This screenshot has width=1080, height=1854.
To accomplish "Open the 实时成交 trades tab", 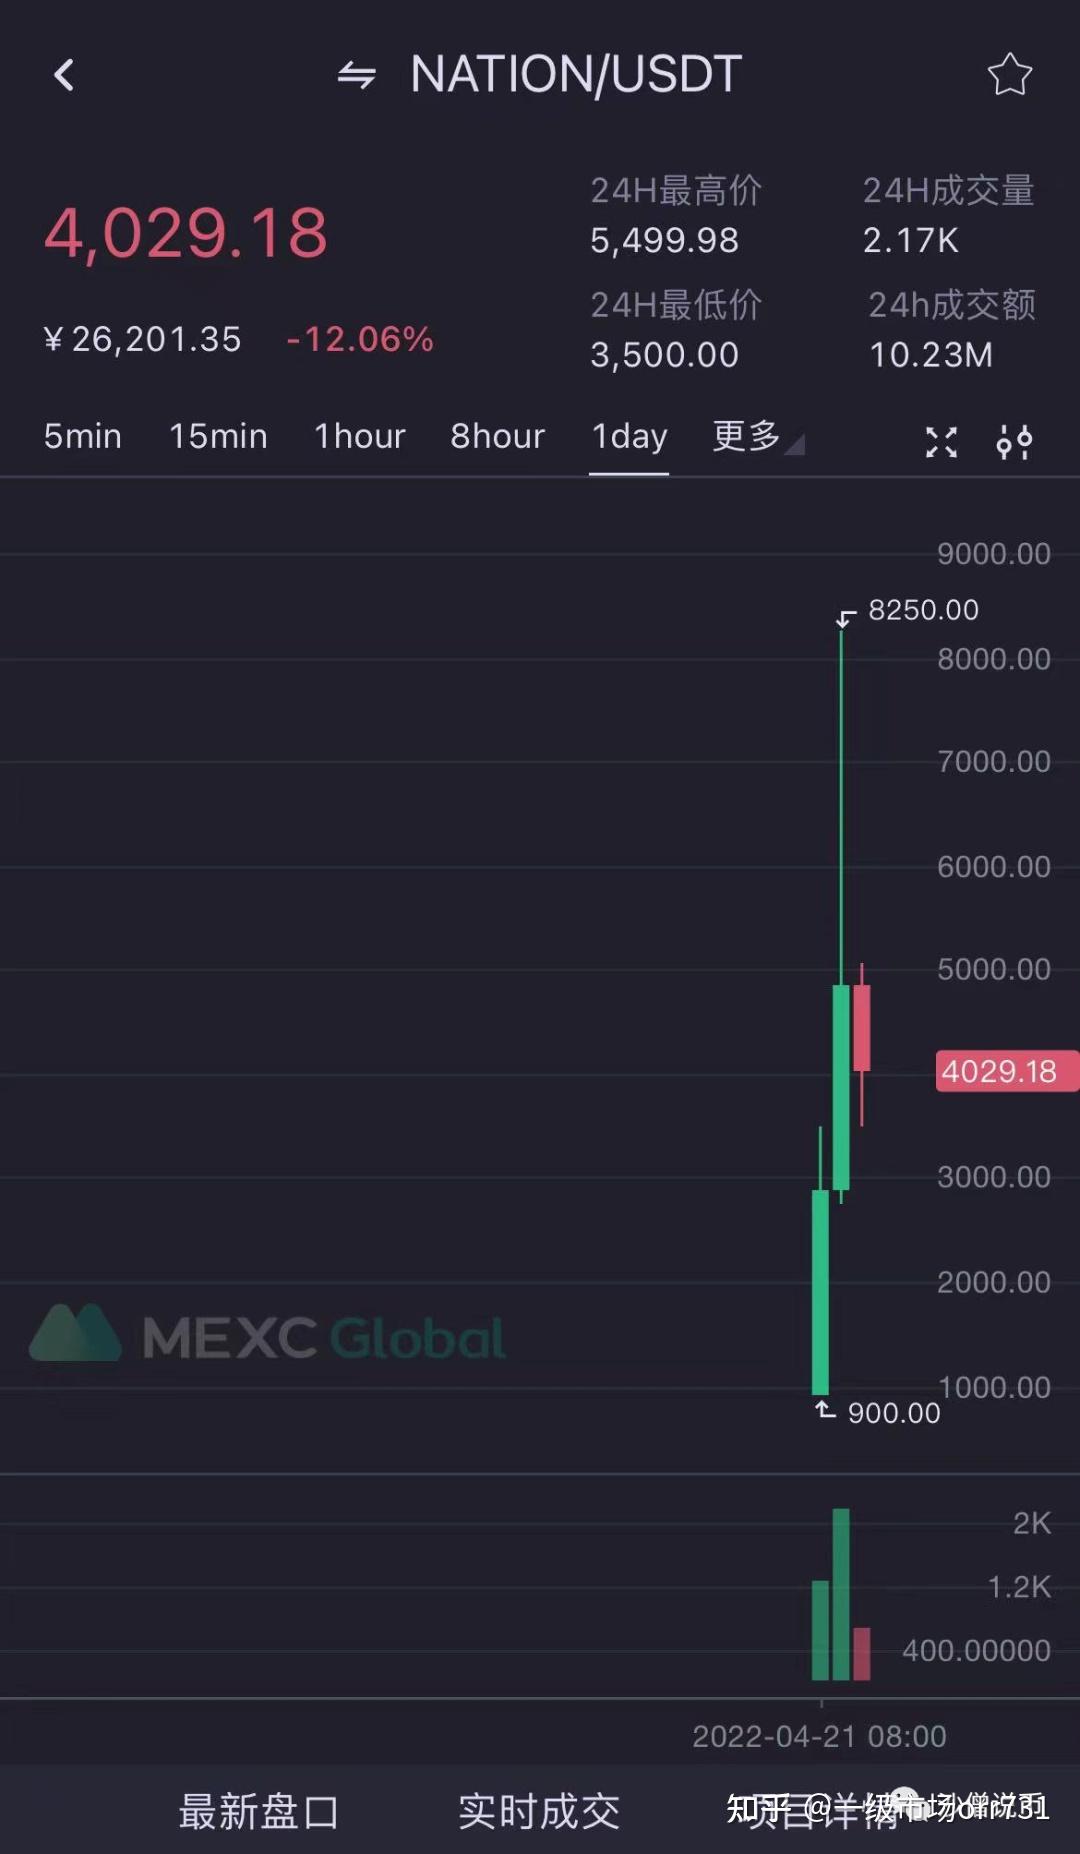I will [x=539, y=1811].
